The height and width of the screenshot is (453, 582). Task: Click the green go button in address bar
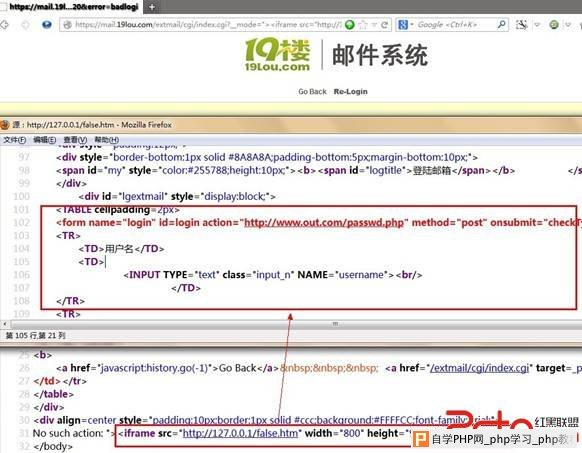(349, 25)
